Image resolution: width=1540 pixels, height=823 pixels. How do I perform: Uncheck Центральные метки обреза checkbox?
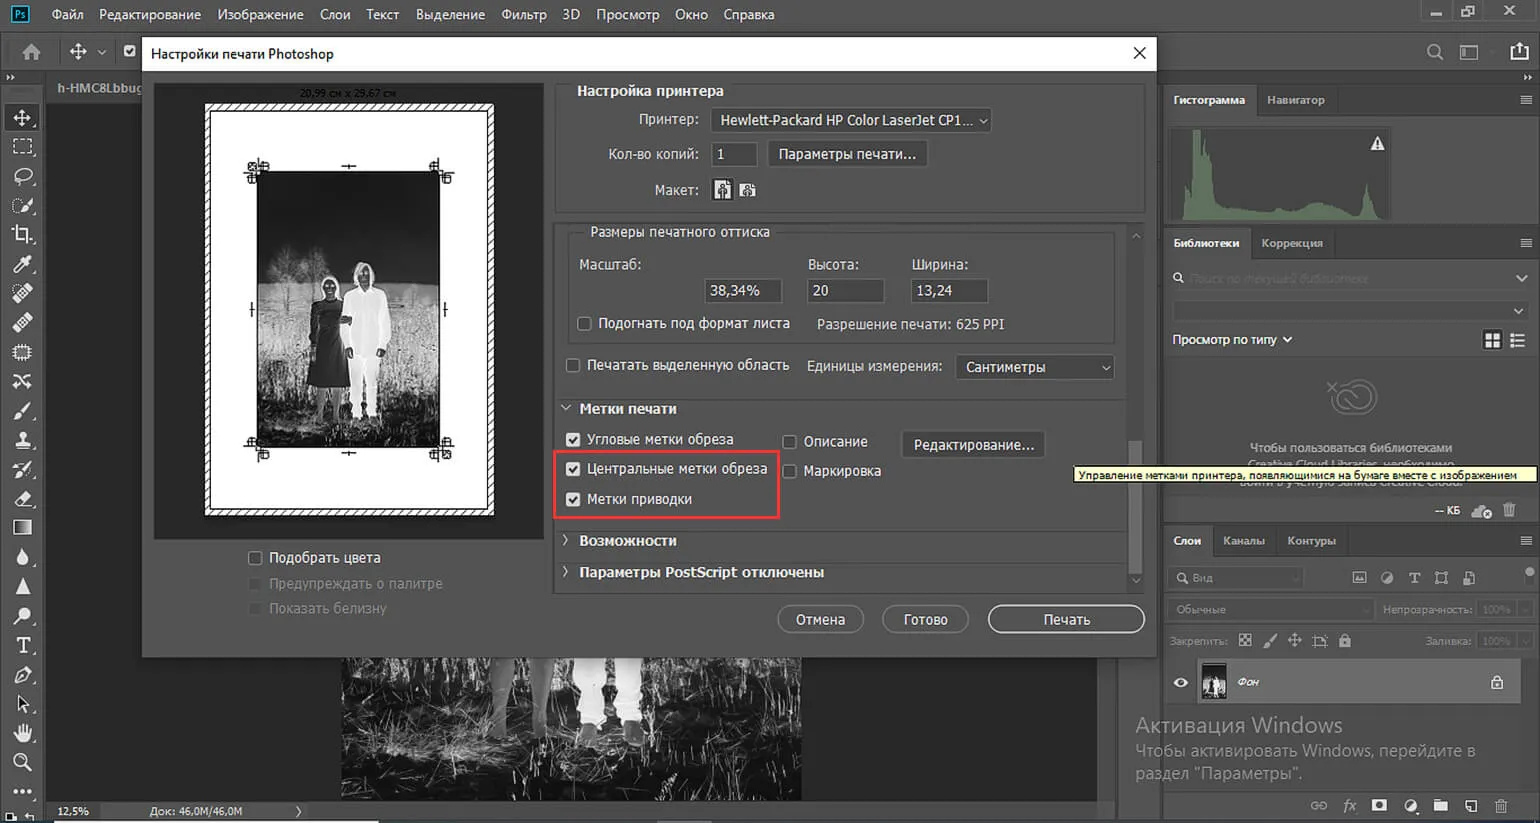[x=573, y=469]
